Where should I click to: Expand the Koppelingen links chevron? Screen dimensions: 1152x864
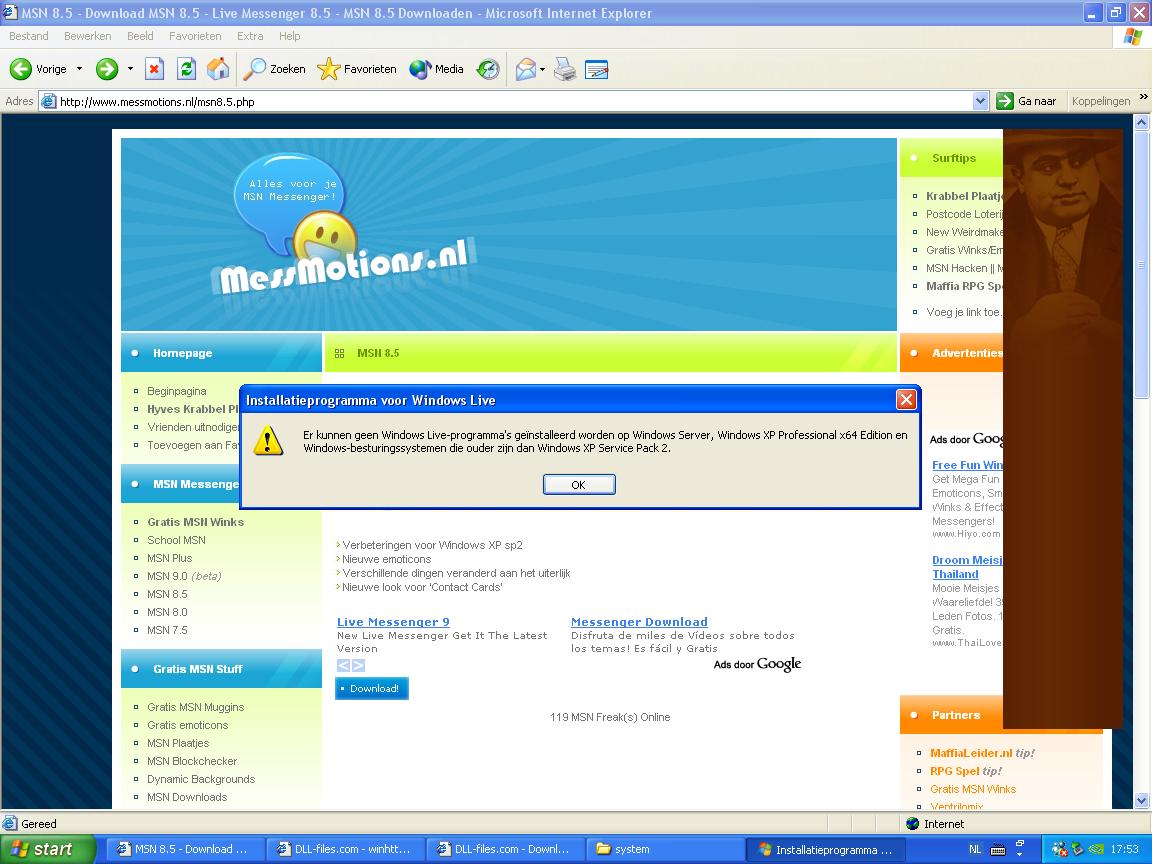(x=1143, y=96)
